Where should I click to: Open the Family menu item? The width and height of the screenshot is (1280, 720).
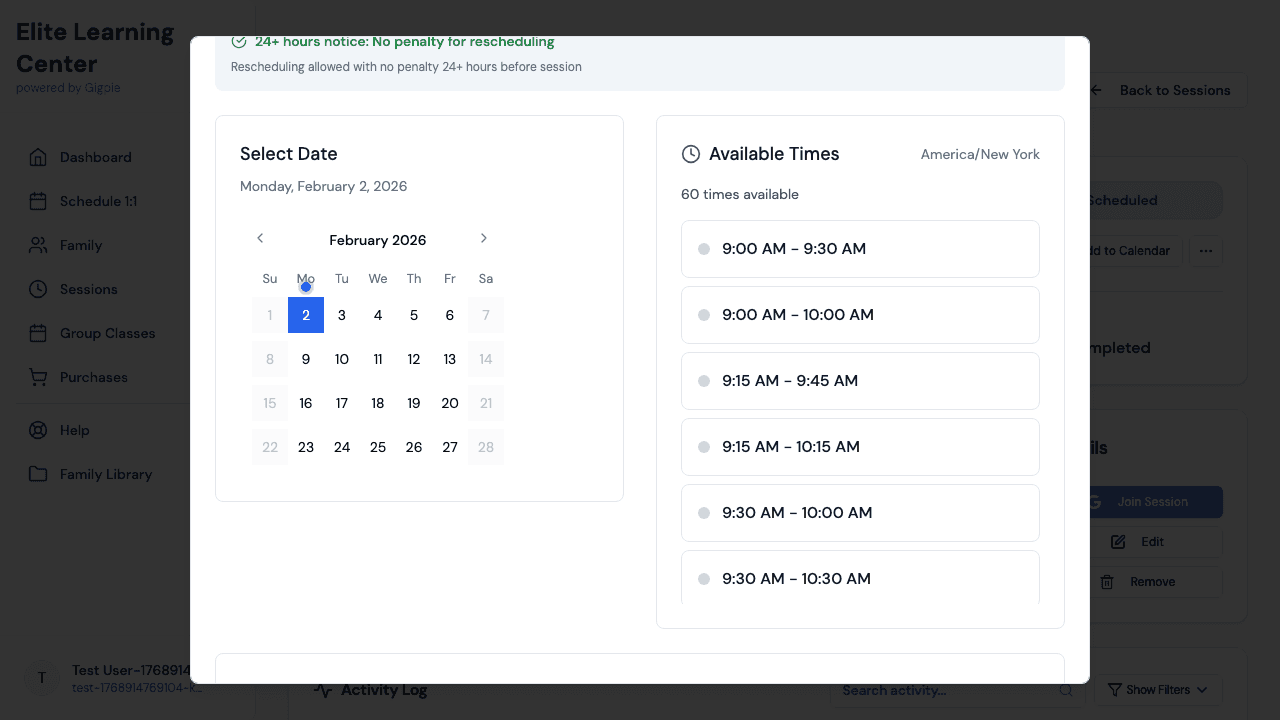tap(81, 245)
